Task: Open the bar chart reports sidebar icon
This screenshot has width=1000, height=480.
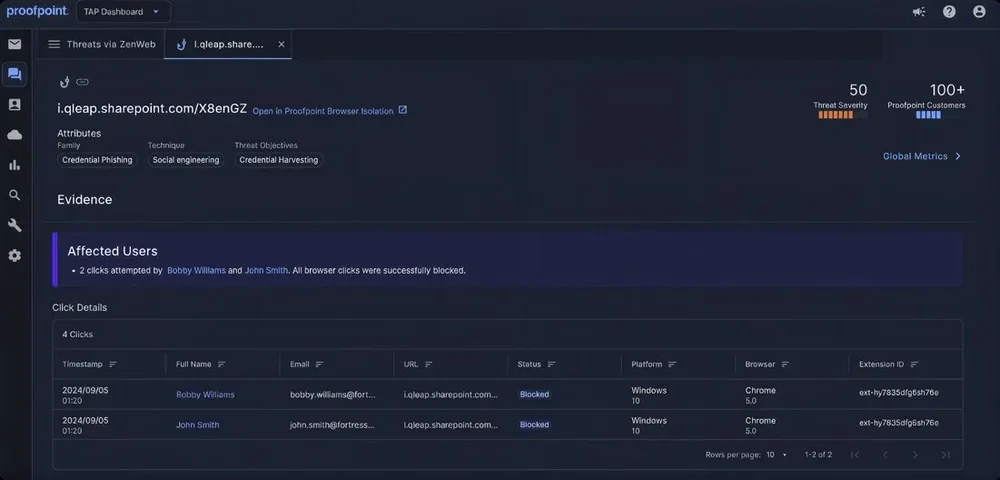Action: 15,165
